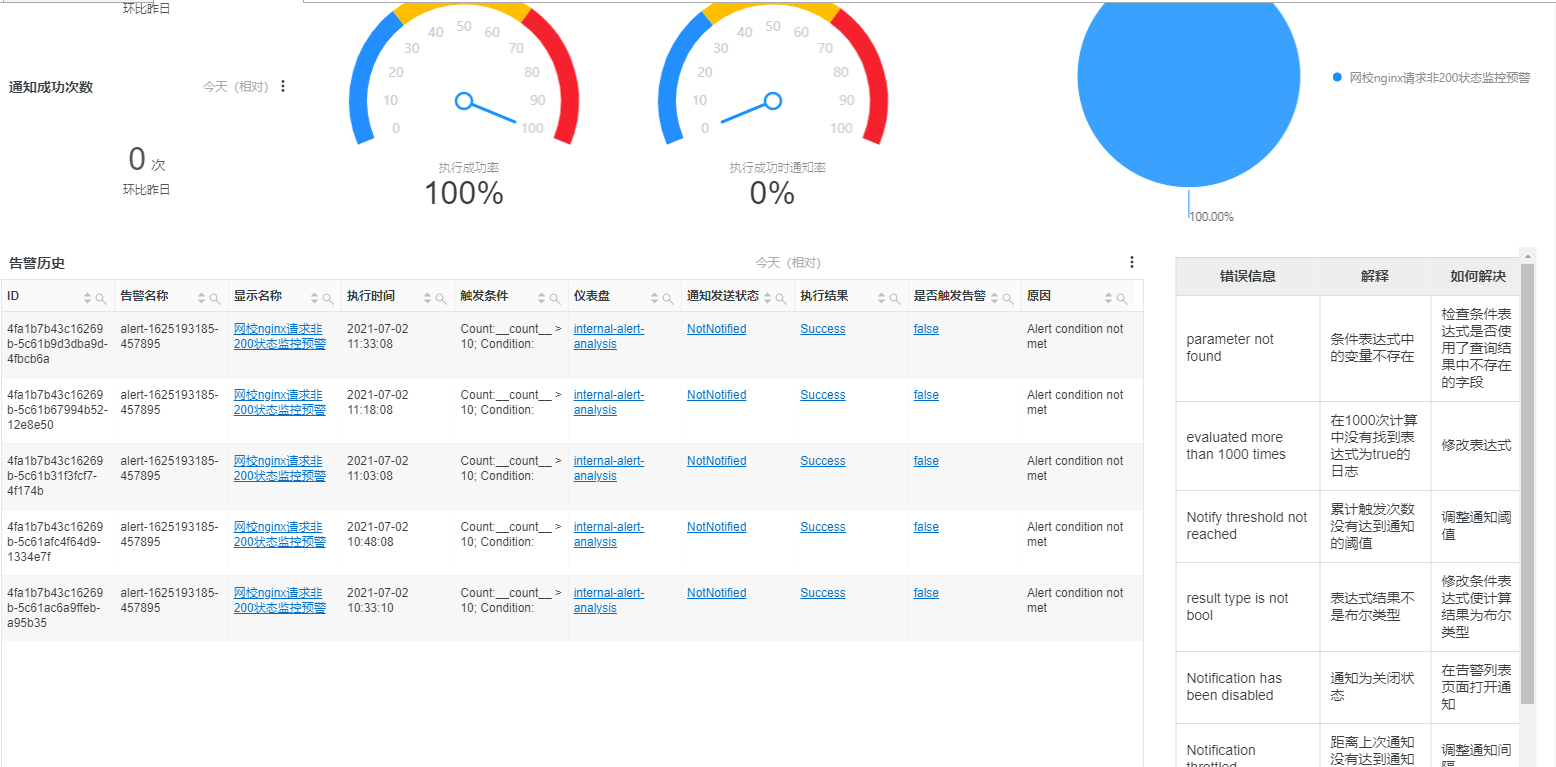Screen dimensions: 1556x767
Task: Open 网校nginx link in the 11:18:08 row
Action: click(279, 402)
